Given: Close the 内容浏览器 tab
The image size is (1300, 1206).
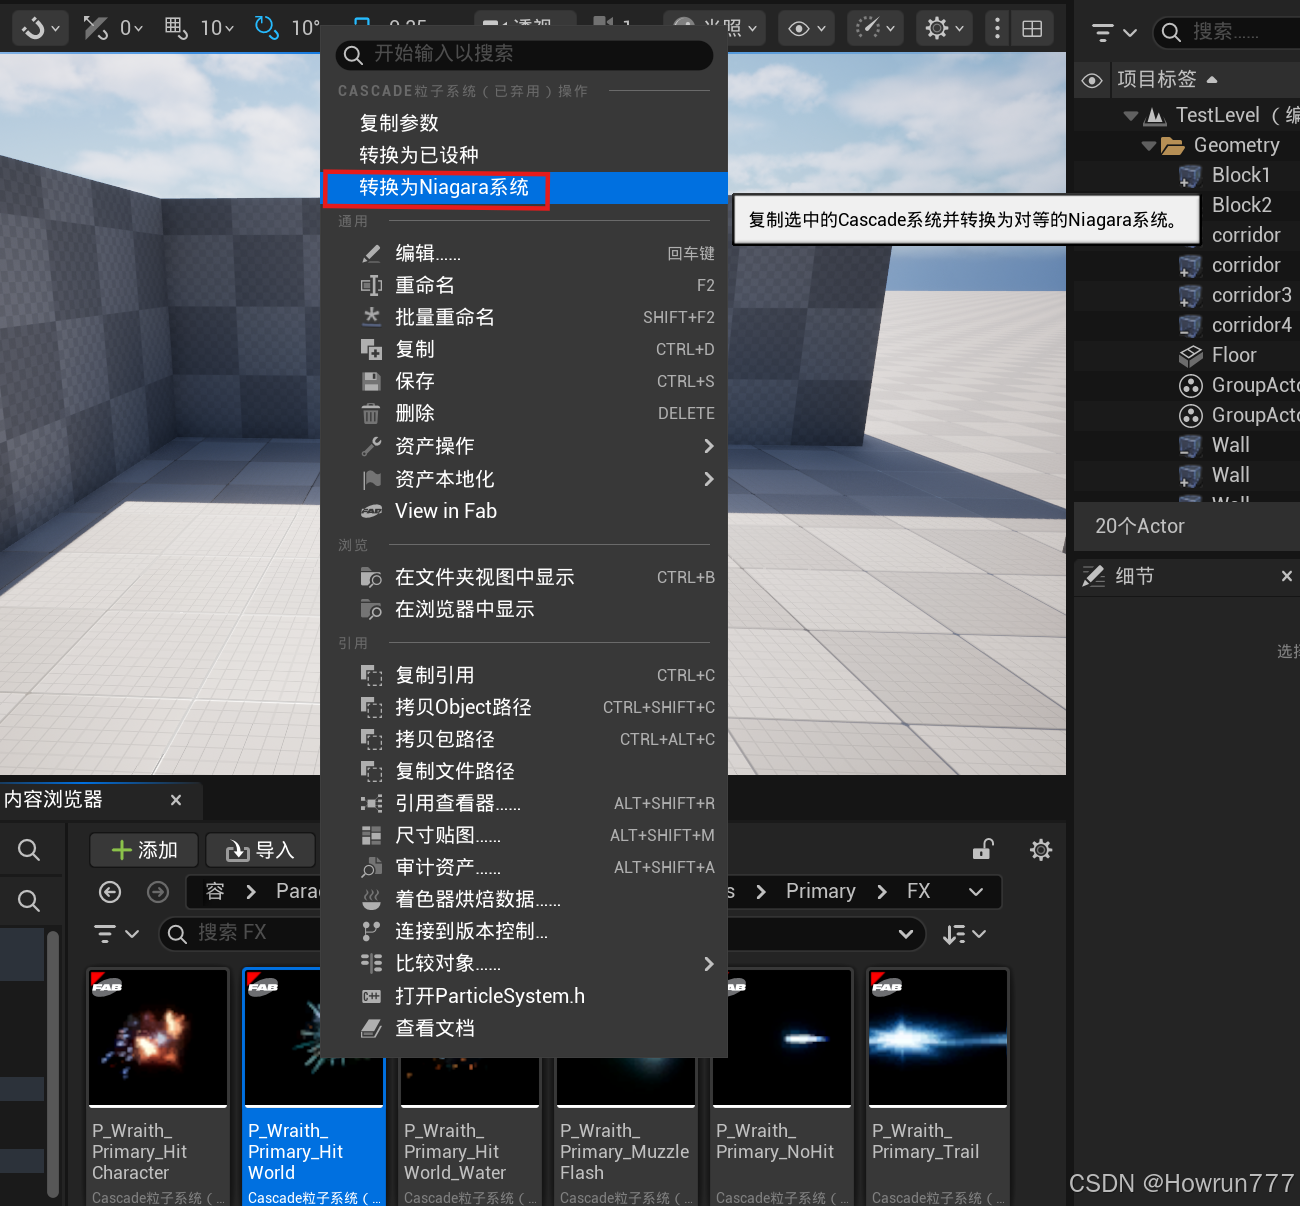Looking at the screenshot, I should point(176,800).
